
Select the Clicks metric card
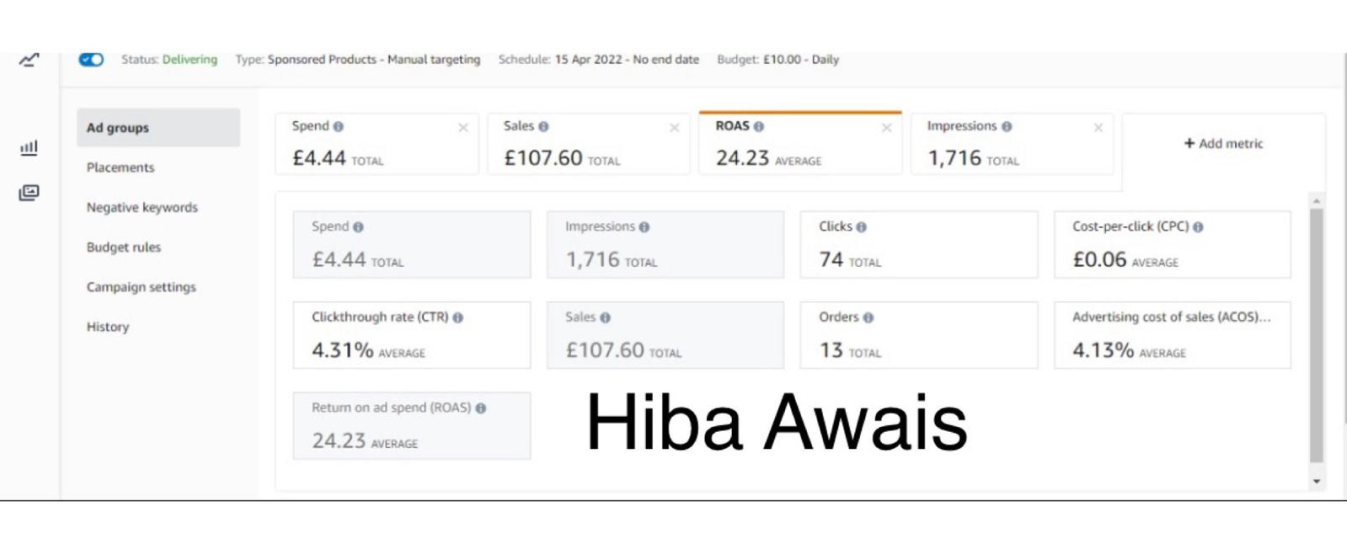(x=918, y=244)
